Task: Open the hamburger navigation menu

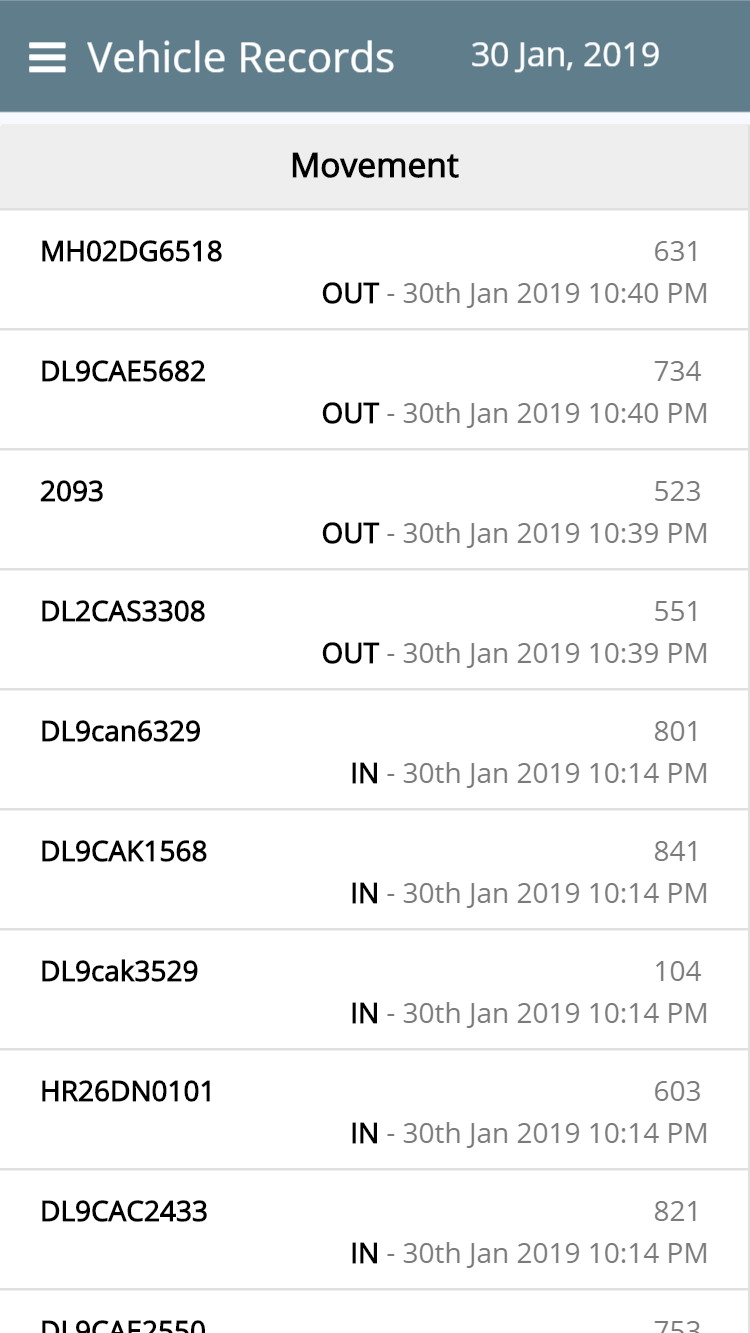Action: coord(47,58)
